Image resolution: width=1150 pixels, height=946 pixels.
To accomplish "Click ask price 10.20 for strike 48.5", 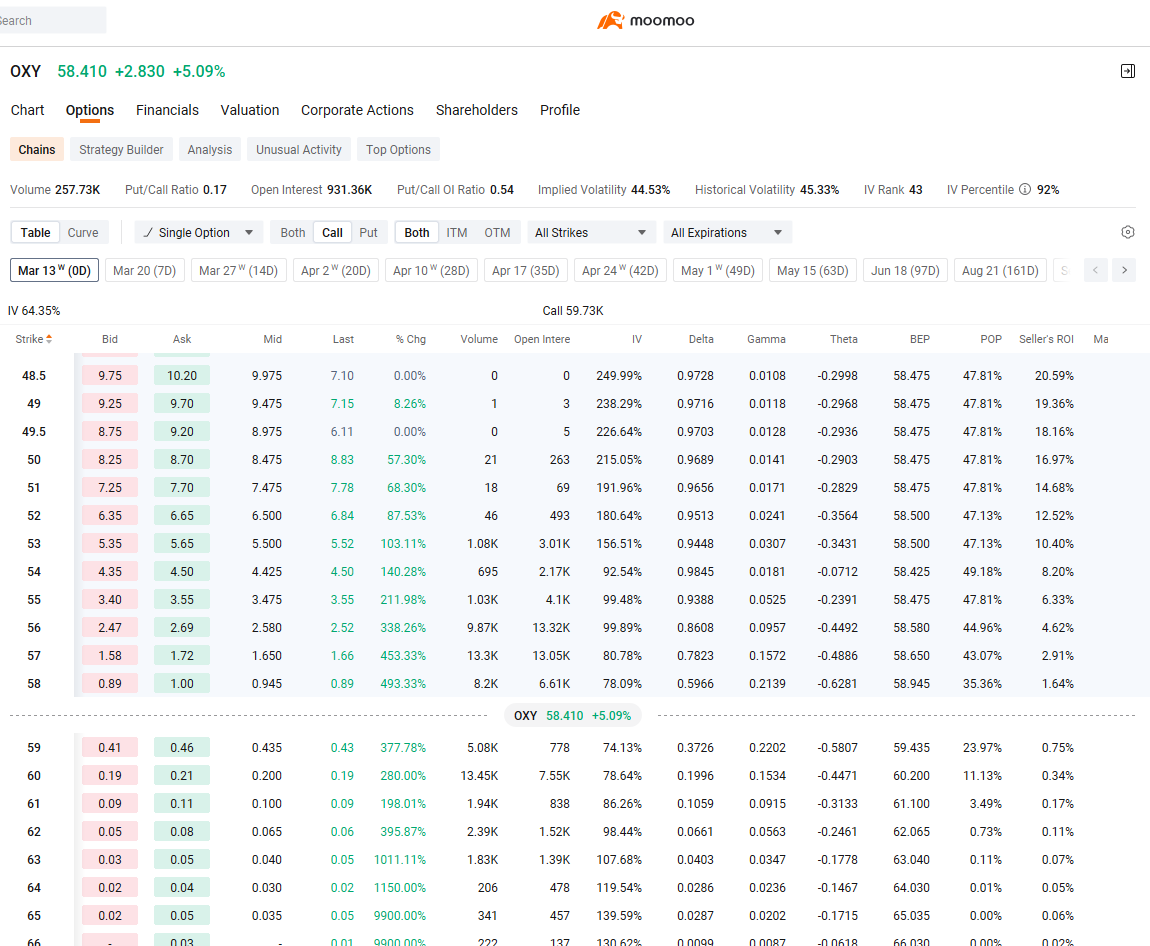I will click(182, 375).
